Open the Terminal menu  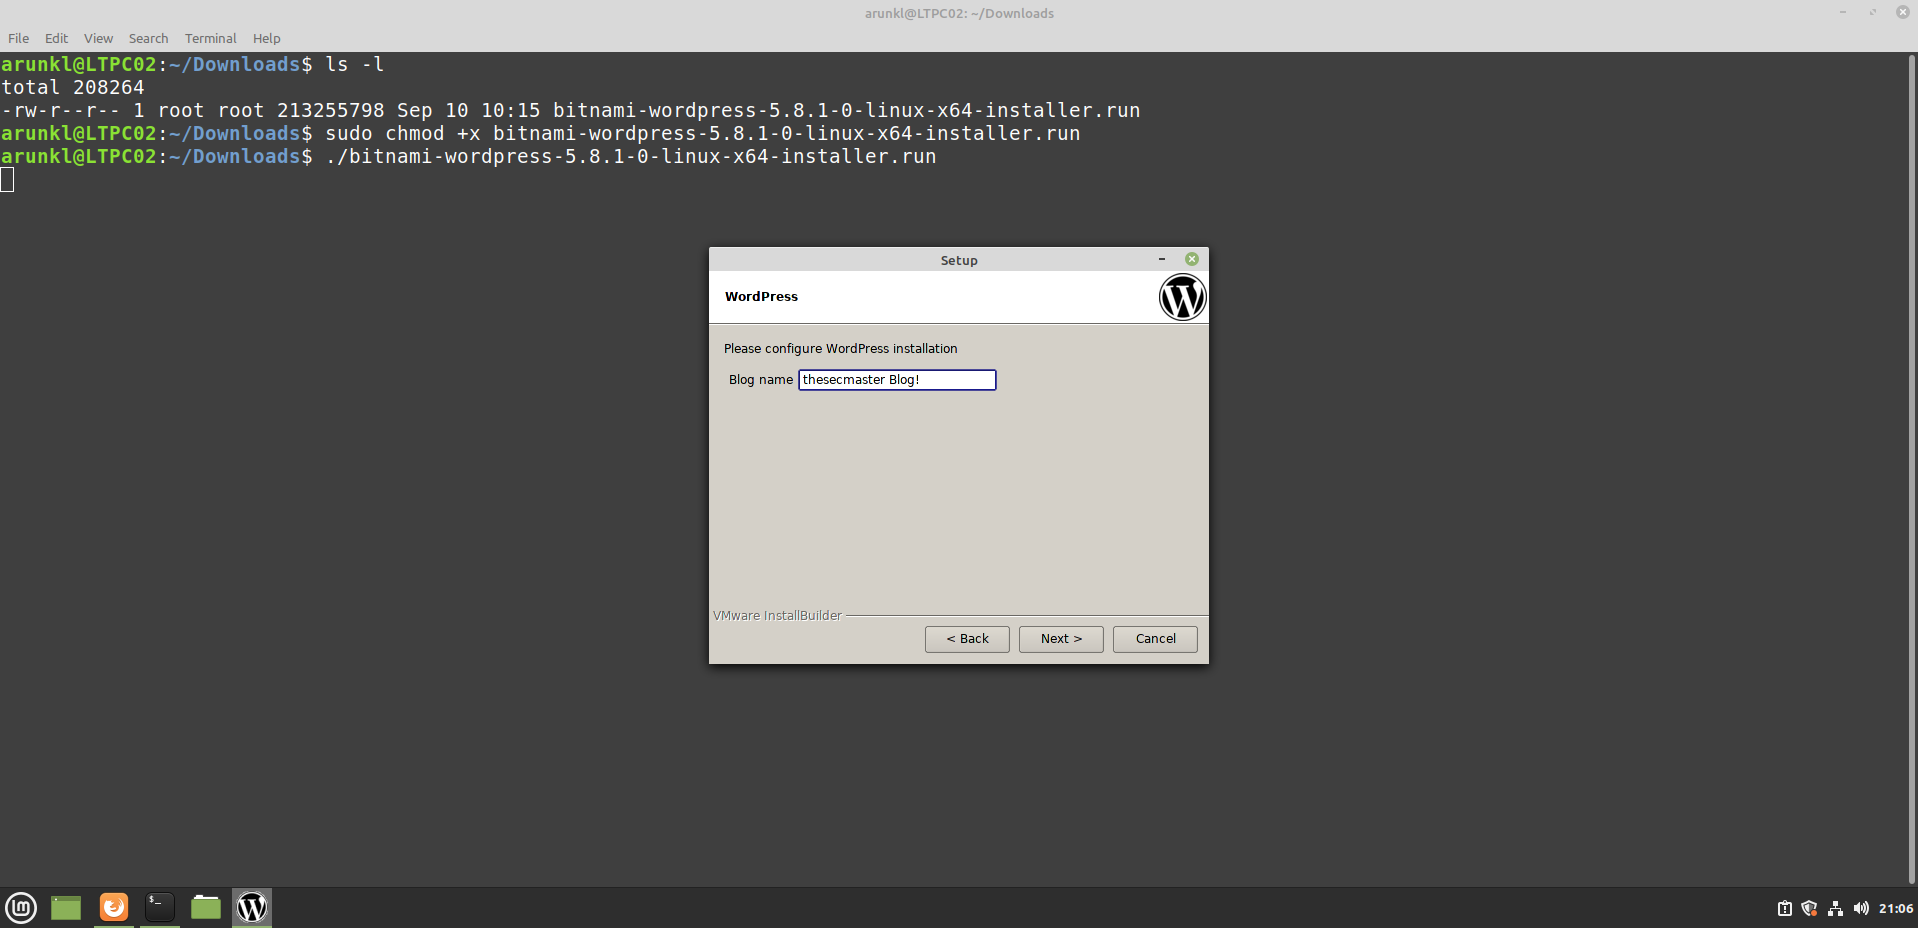pos(210,38)
